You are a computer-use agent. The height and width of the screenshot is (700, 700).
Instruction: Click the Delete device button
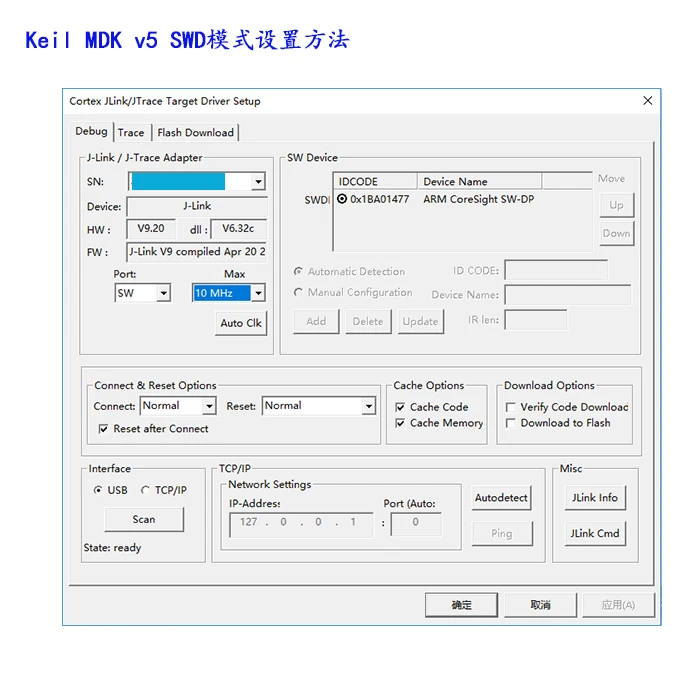pos(368,321)
